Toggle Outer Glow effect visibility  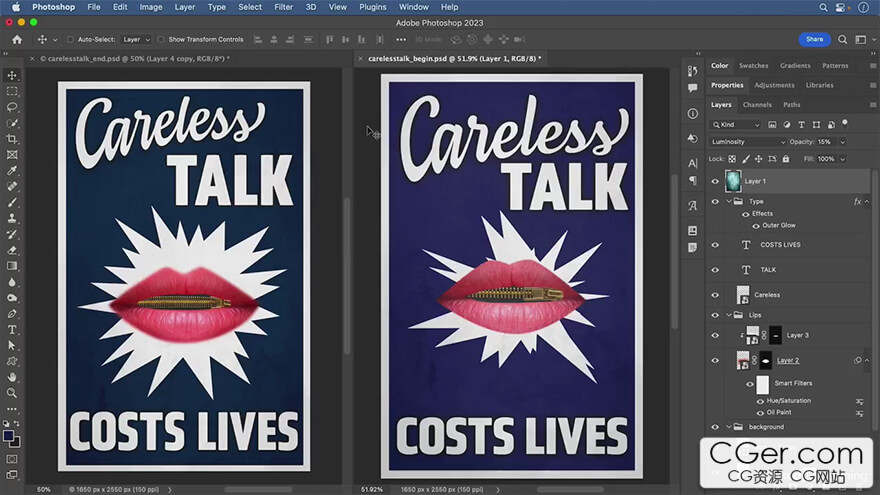coord(756,226)
